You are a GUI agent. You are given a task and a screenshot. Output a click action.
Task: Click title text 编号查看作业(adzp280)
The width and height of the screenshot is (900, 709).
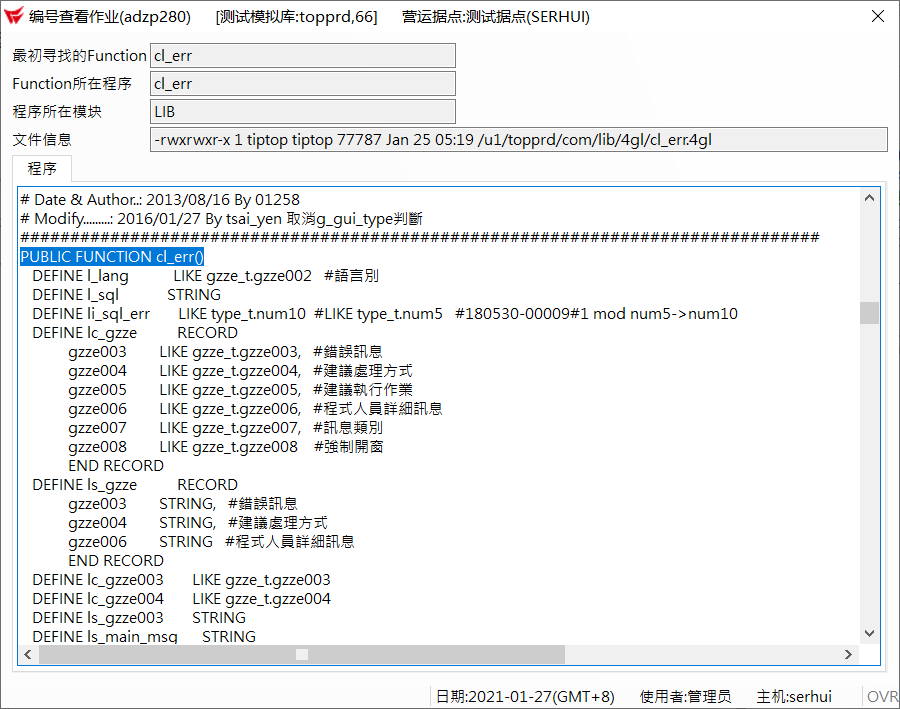click(x=110, y=17)
